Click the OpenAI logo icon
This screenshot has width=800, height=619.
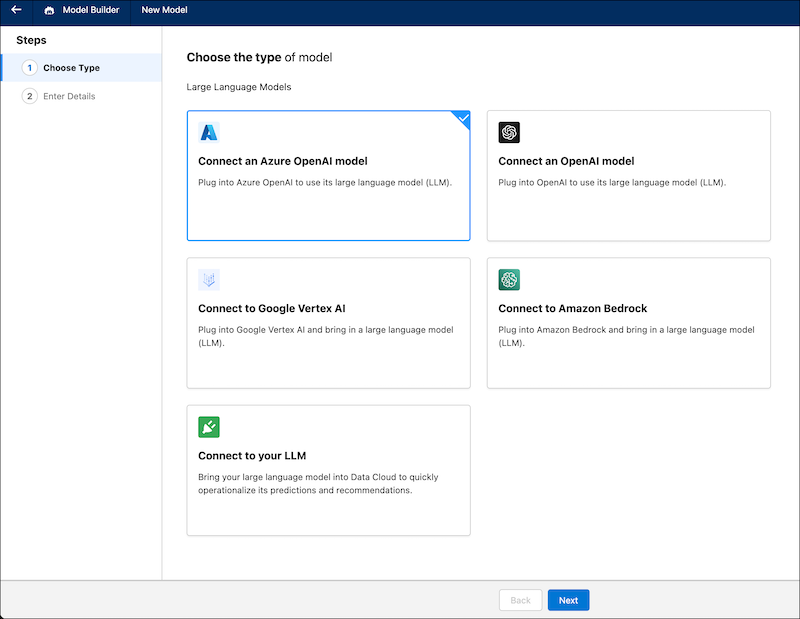tap(509, 132)
